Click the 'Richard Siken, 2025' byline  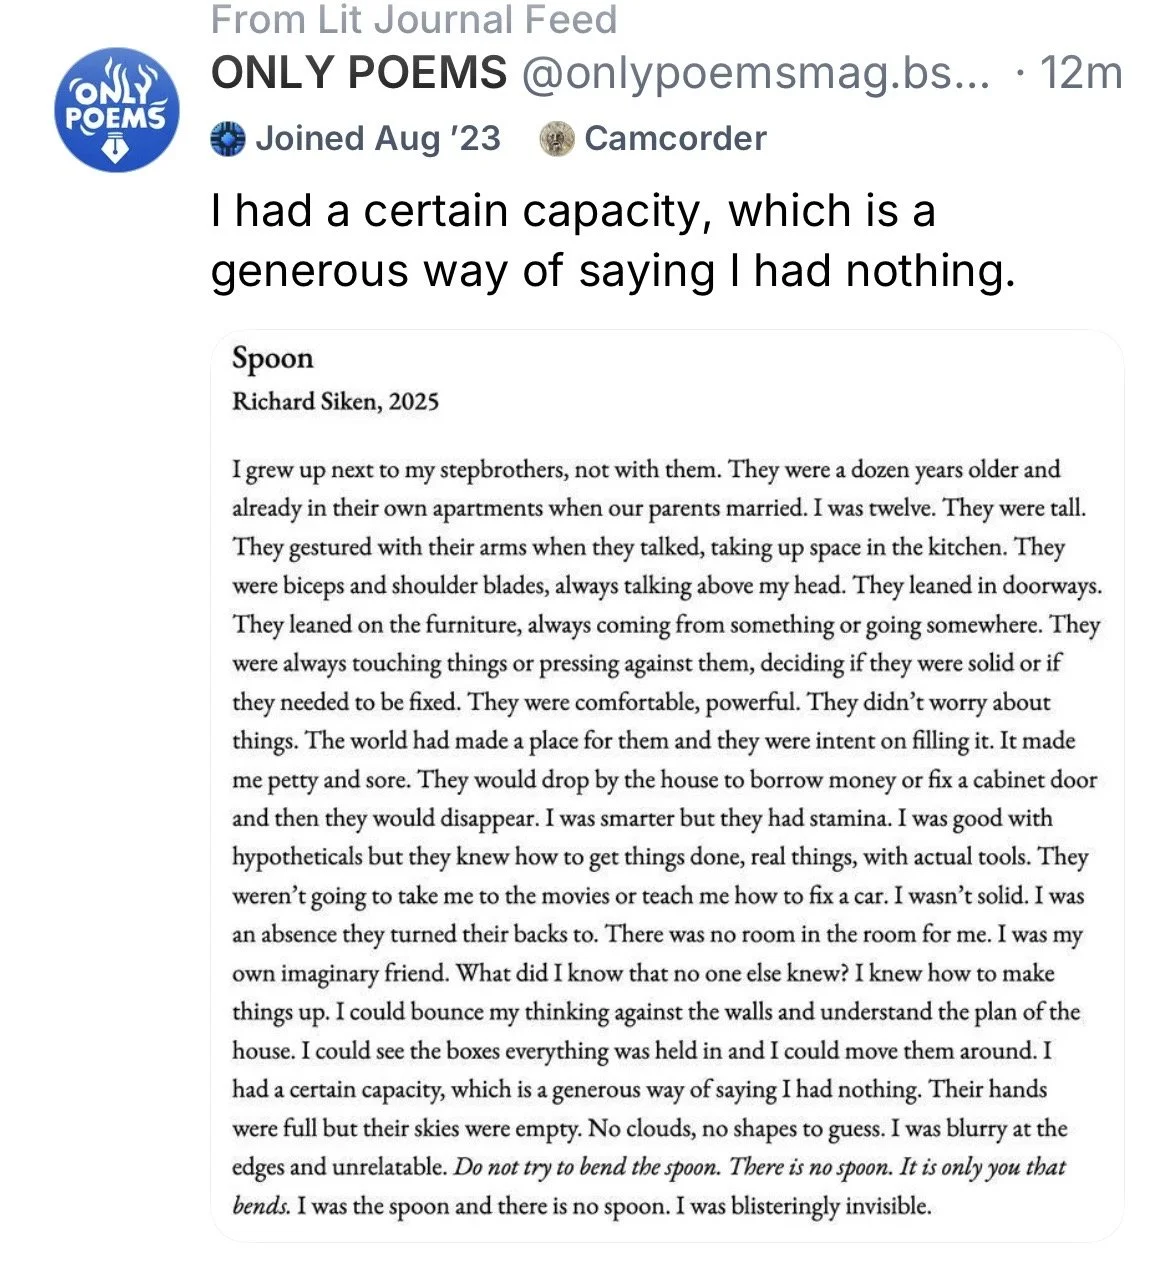(335, 401)
